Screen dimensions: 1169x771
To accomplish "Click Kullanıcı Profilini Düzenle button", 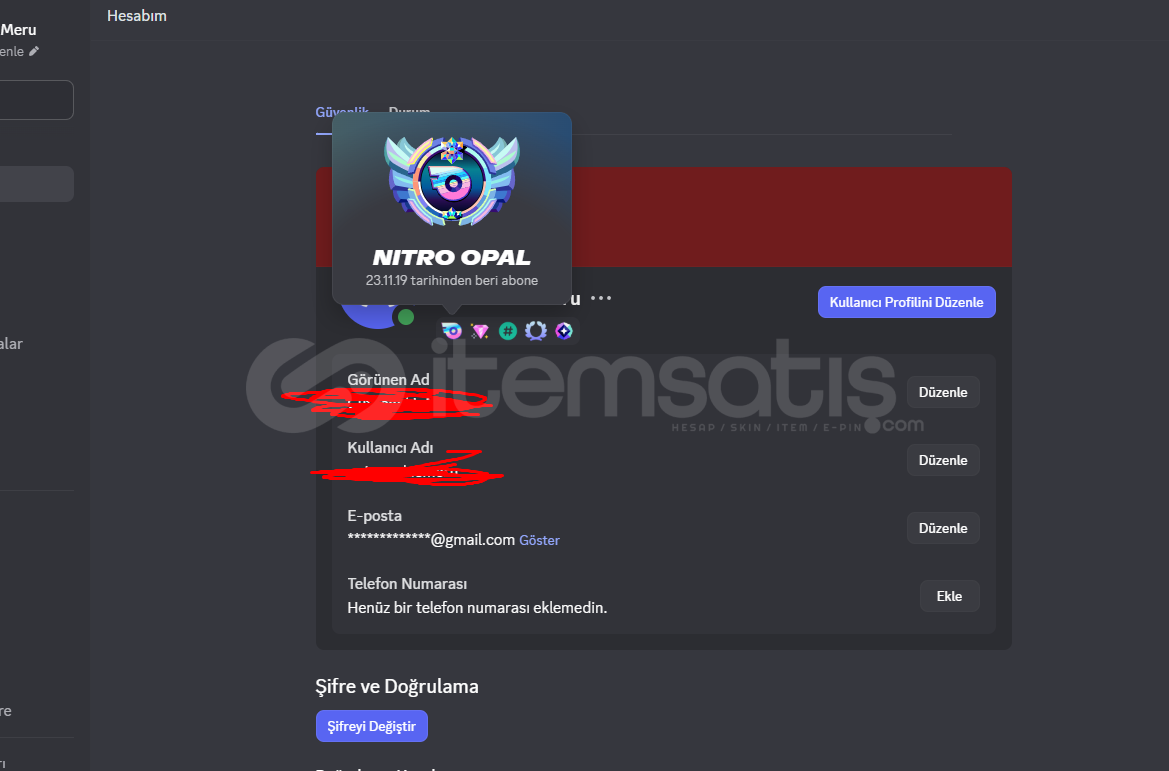I will click(x=907, y=302).
